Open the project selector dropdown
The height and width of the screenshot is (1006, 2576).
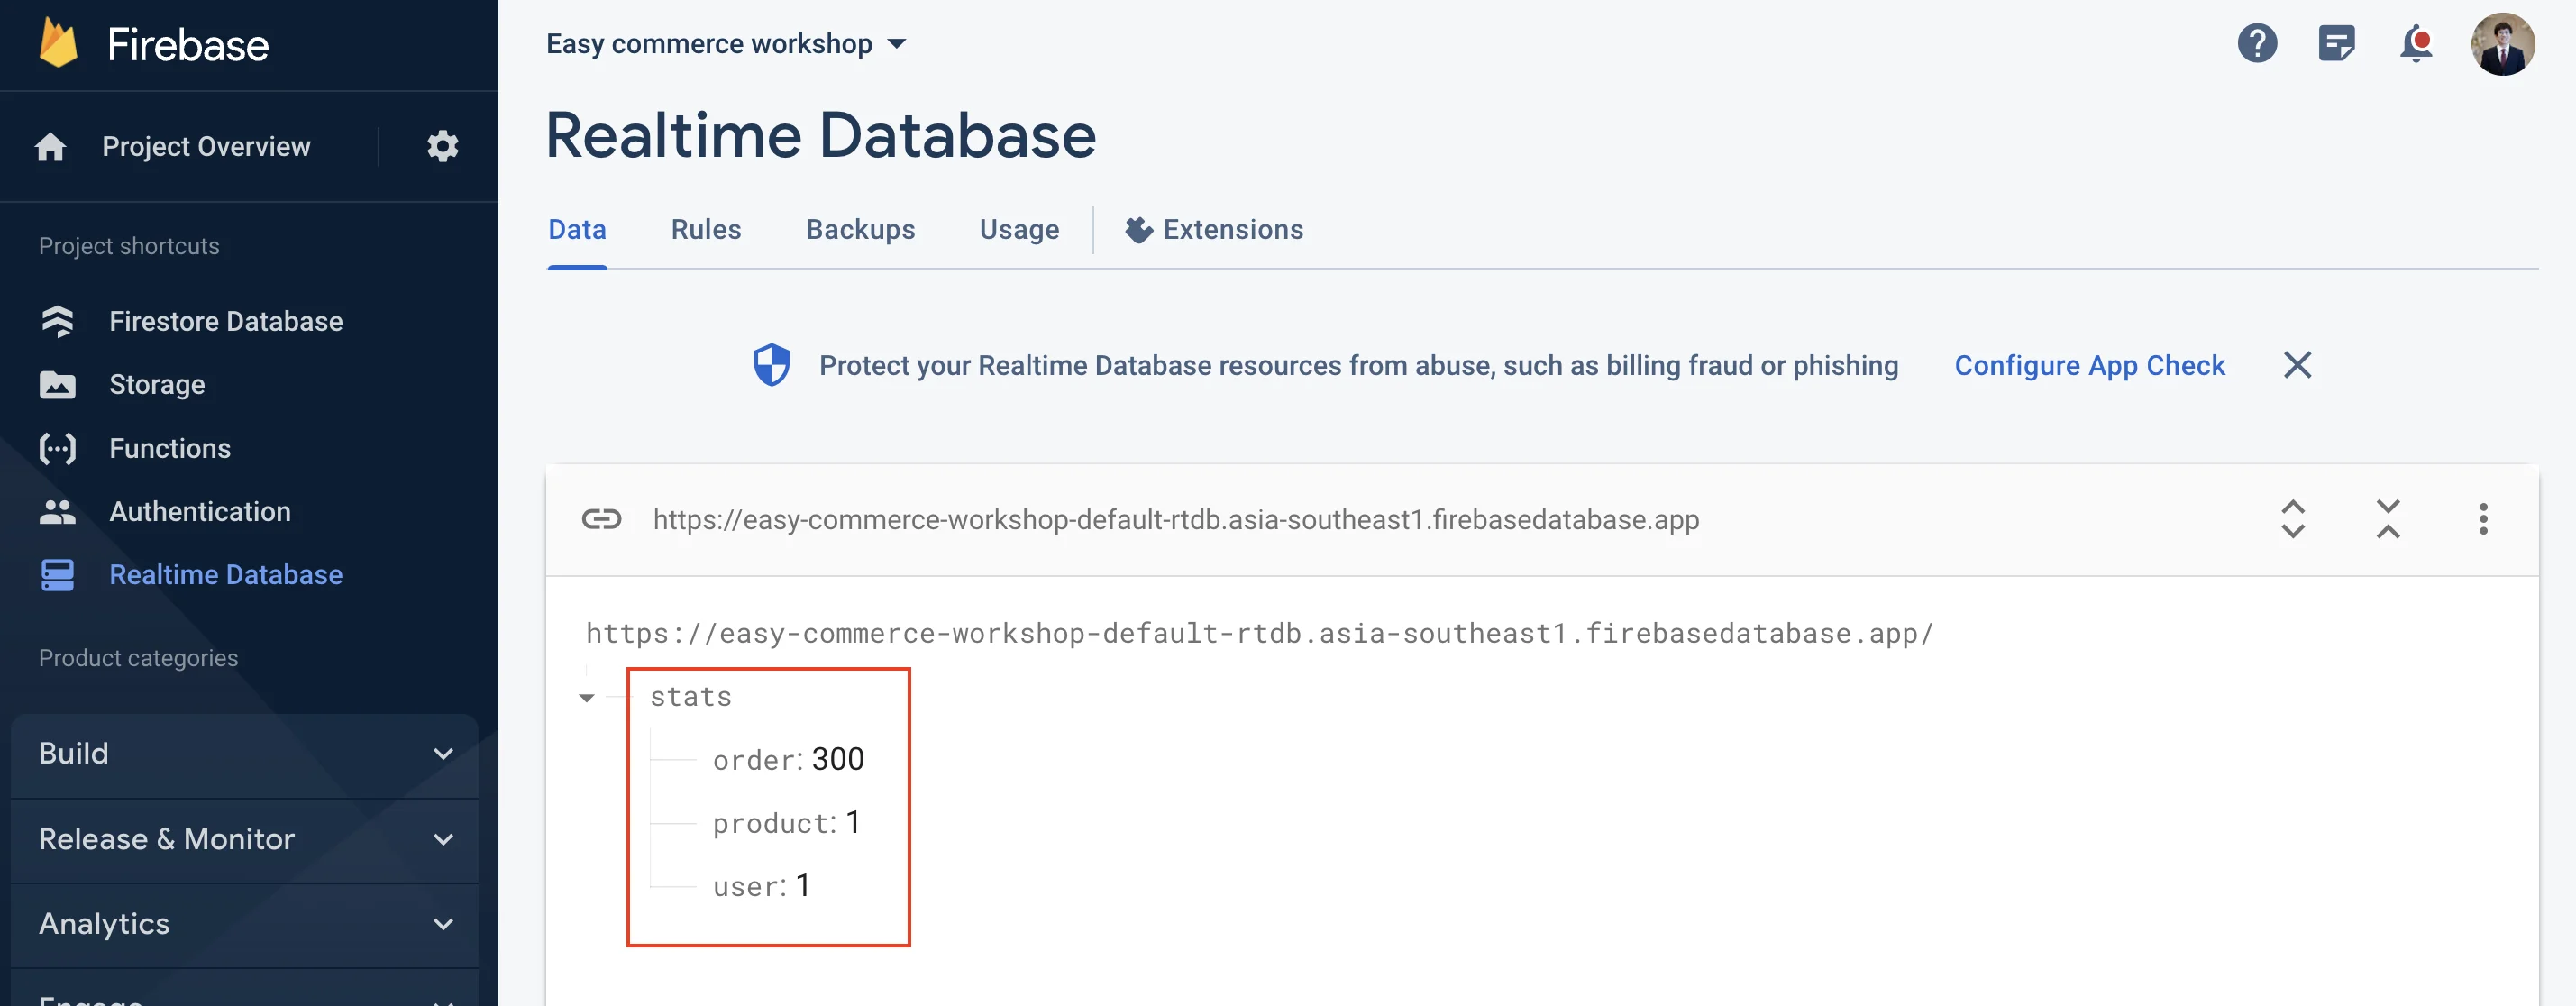(x=726, y=44)
